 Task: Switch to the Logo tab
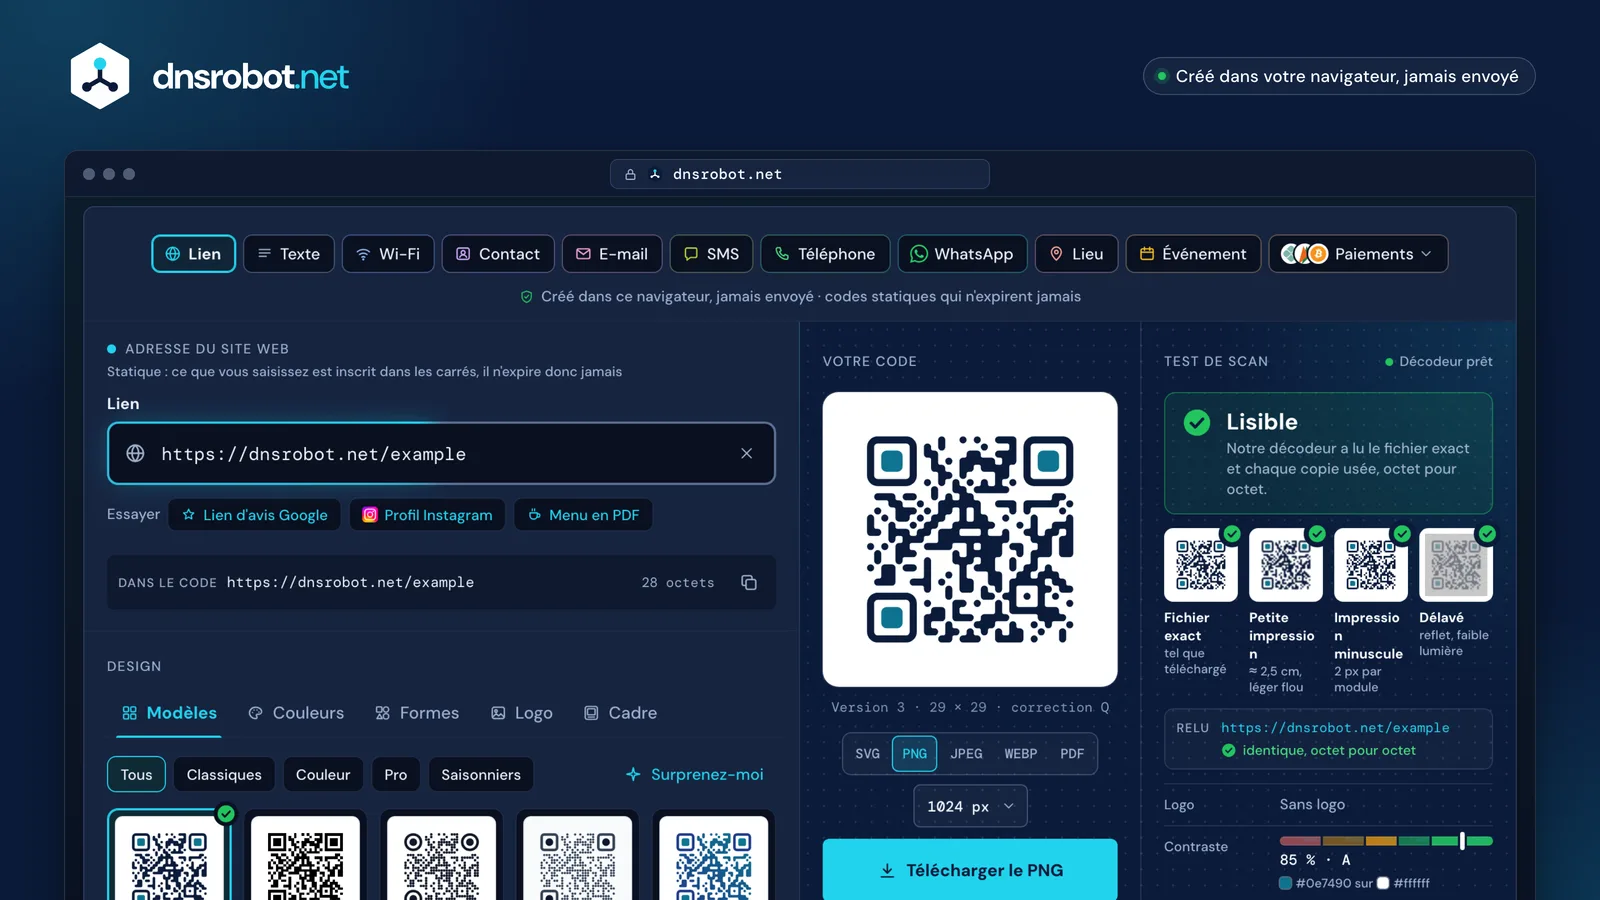pyautogui.click(x=522, y=713)
